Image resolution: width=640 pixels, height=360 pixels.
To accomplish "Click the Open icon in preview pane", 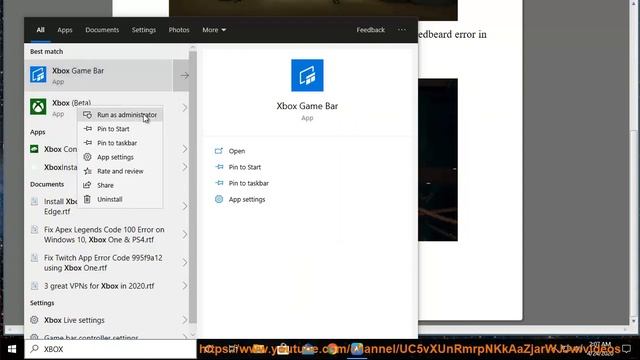I will (219, 151).
